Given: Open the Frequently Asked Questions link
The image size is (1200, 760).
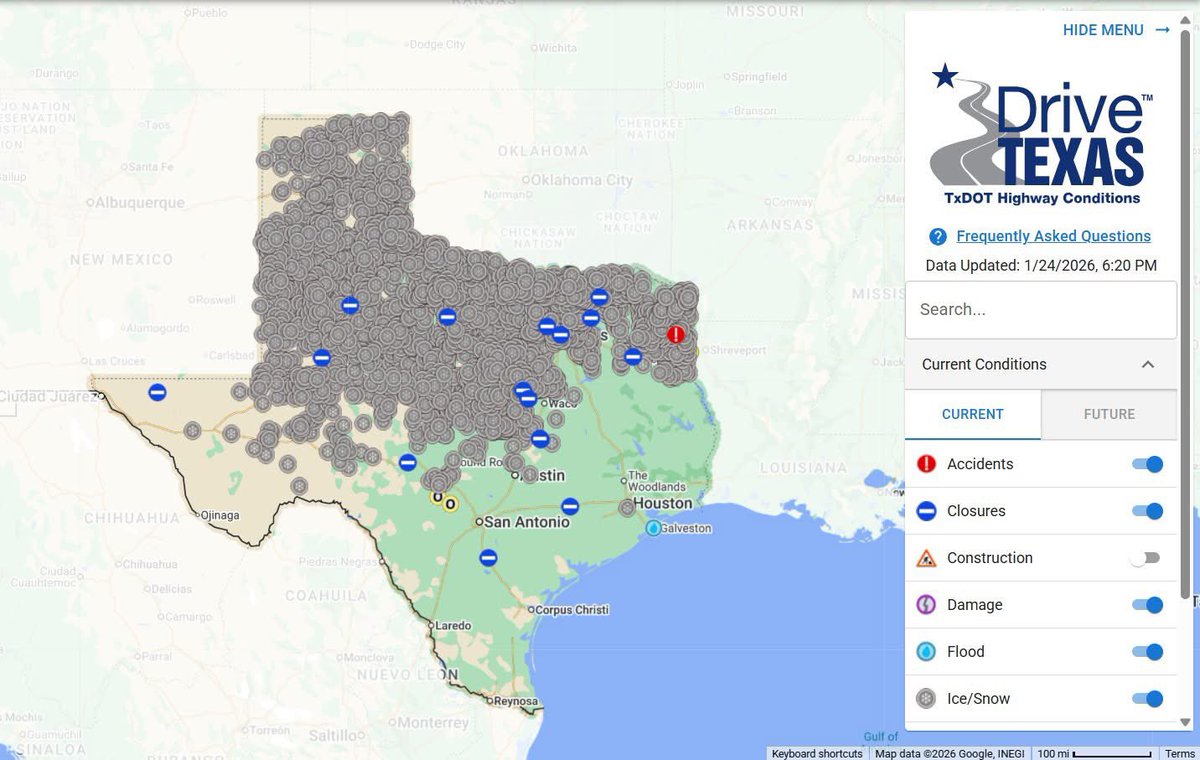Looking at the screenshot, I should click(x=1053, y=236).
